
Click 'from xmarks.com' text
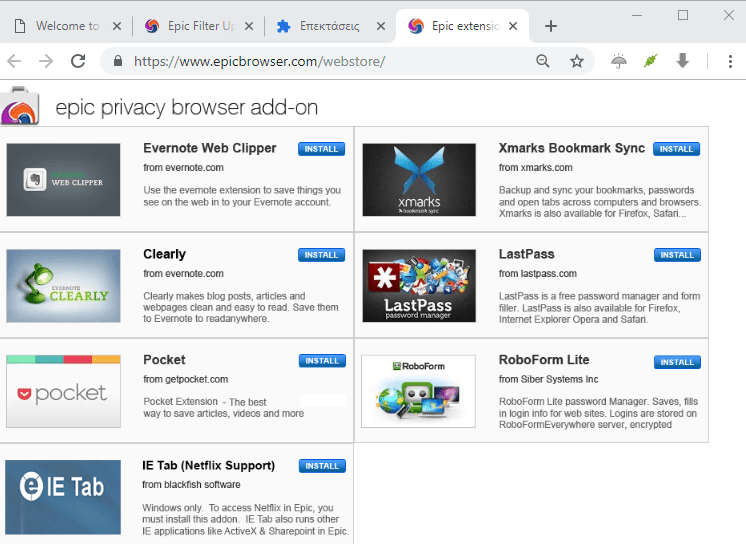(536, 168)
